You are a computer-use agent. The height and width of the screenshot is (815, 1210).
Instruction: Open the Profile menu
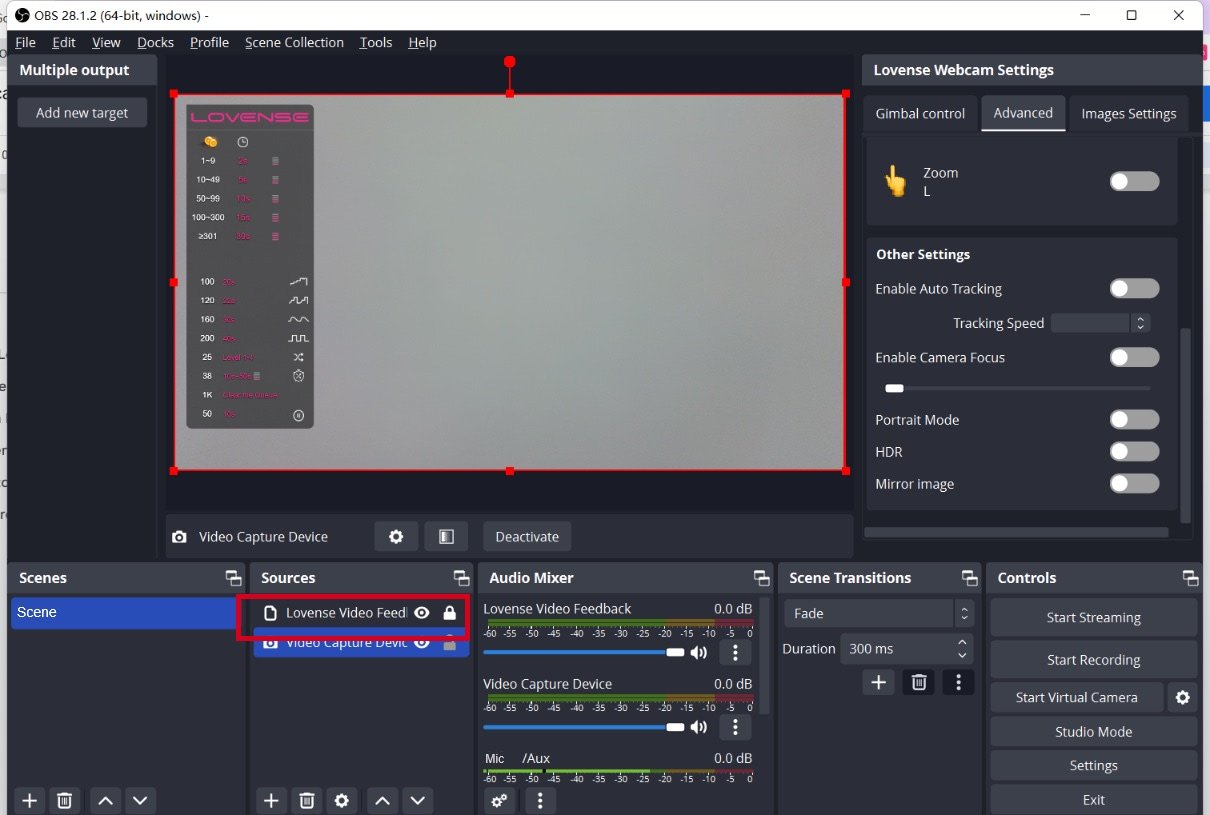tap(209, 42)
